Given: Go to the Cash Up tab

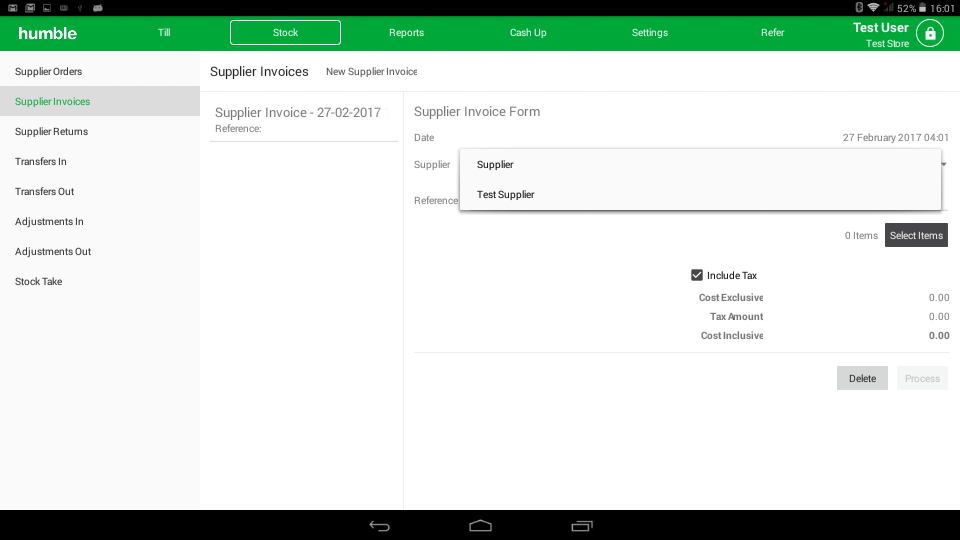Looking at the screenshot, I should point(528,32).
